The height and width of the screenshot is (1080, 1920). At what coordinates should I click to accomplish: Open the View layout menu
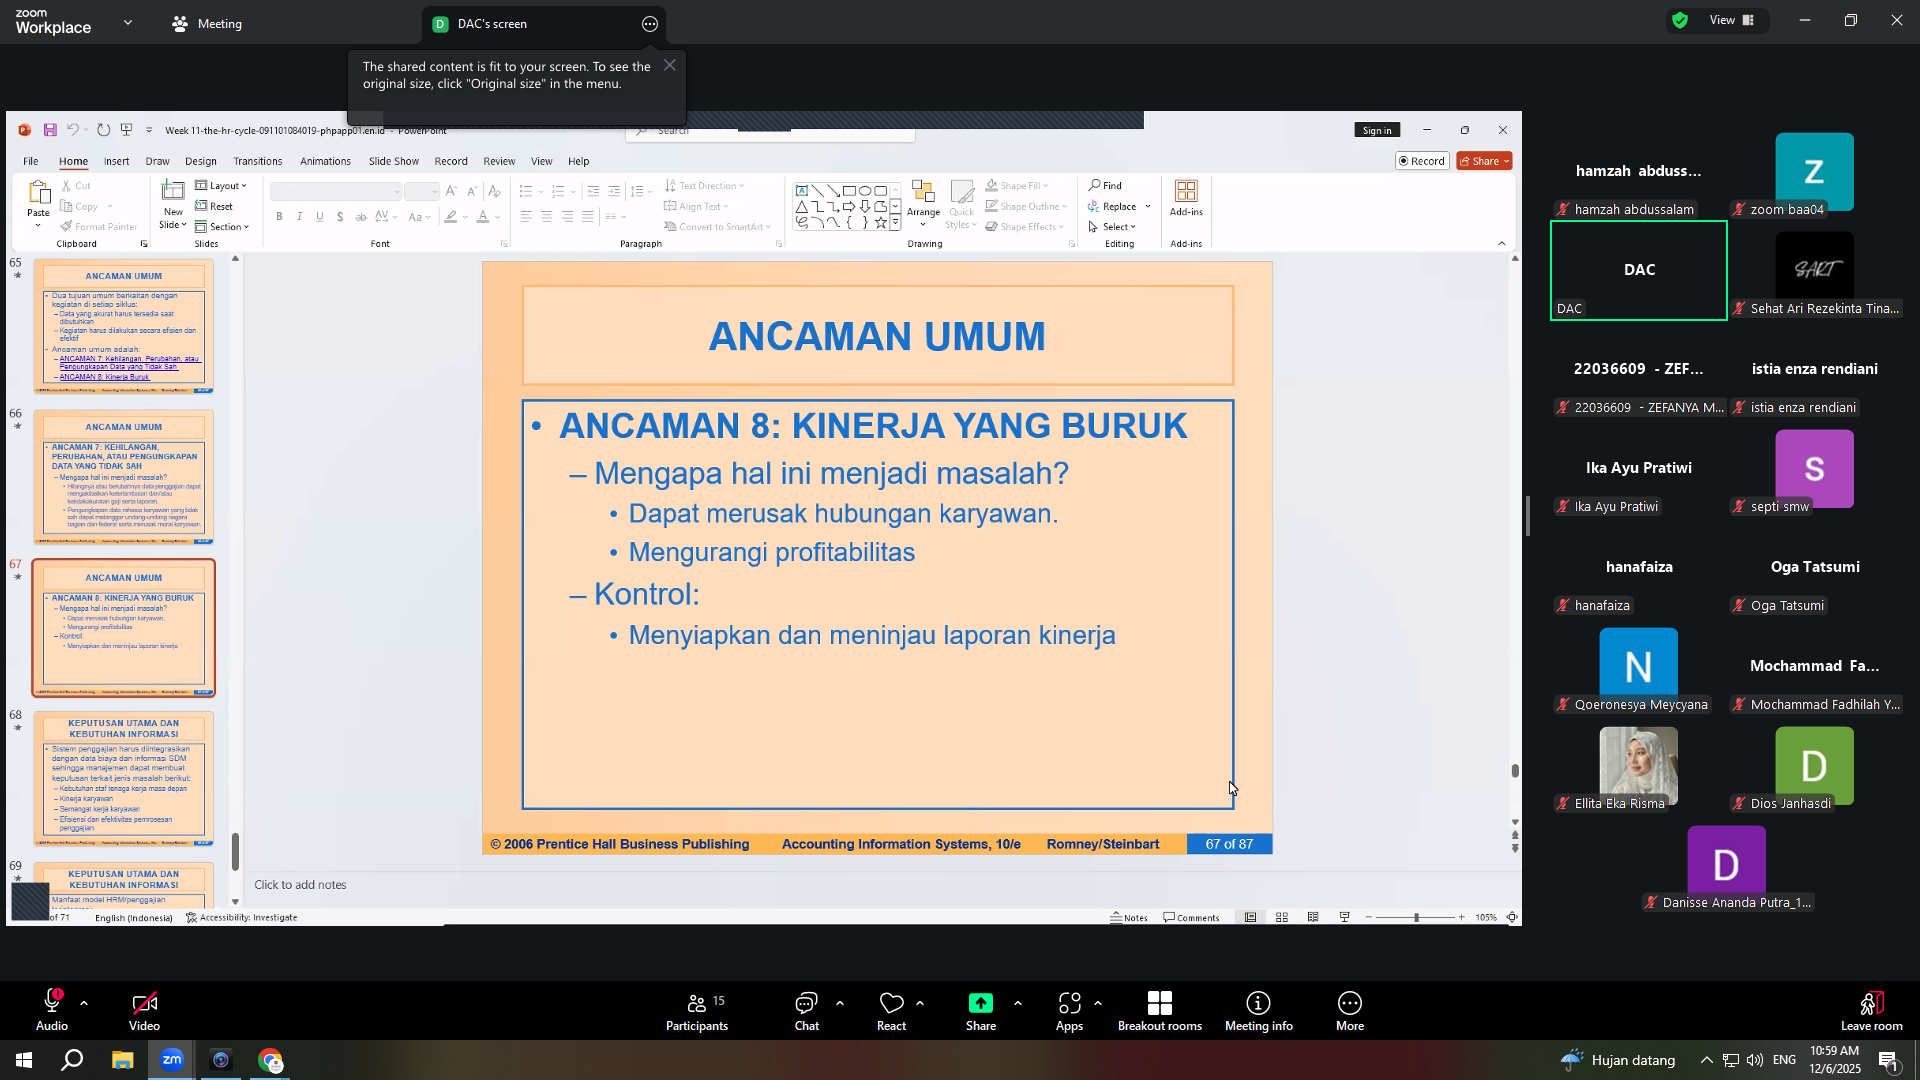pos(1732,20)
